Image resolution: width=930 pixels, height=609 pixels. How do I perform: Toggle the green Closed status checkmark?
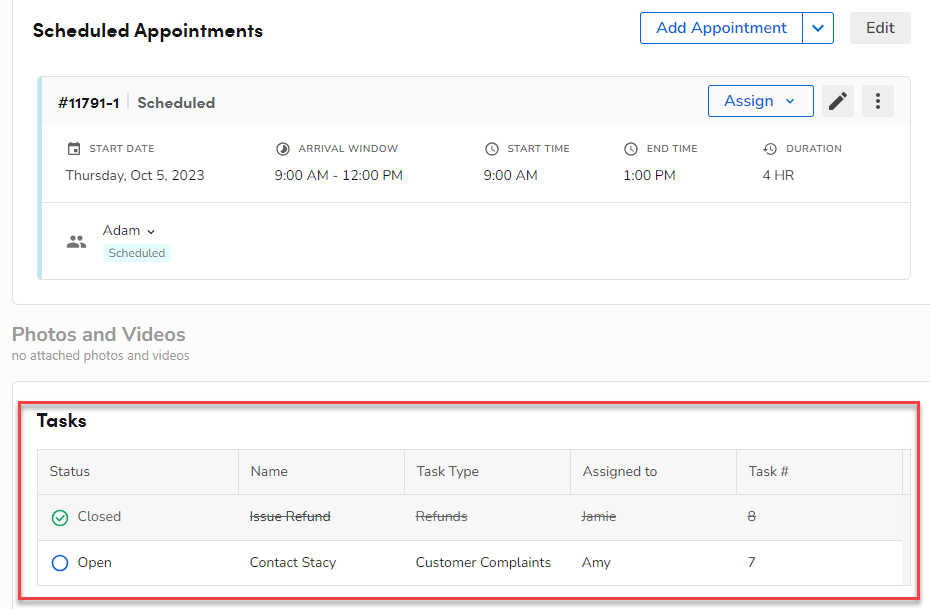pyautogui.click(x=59, y=517)
